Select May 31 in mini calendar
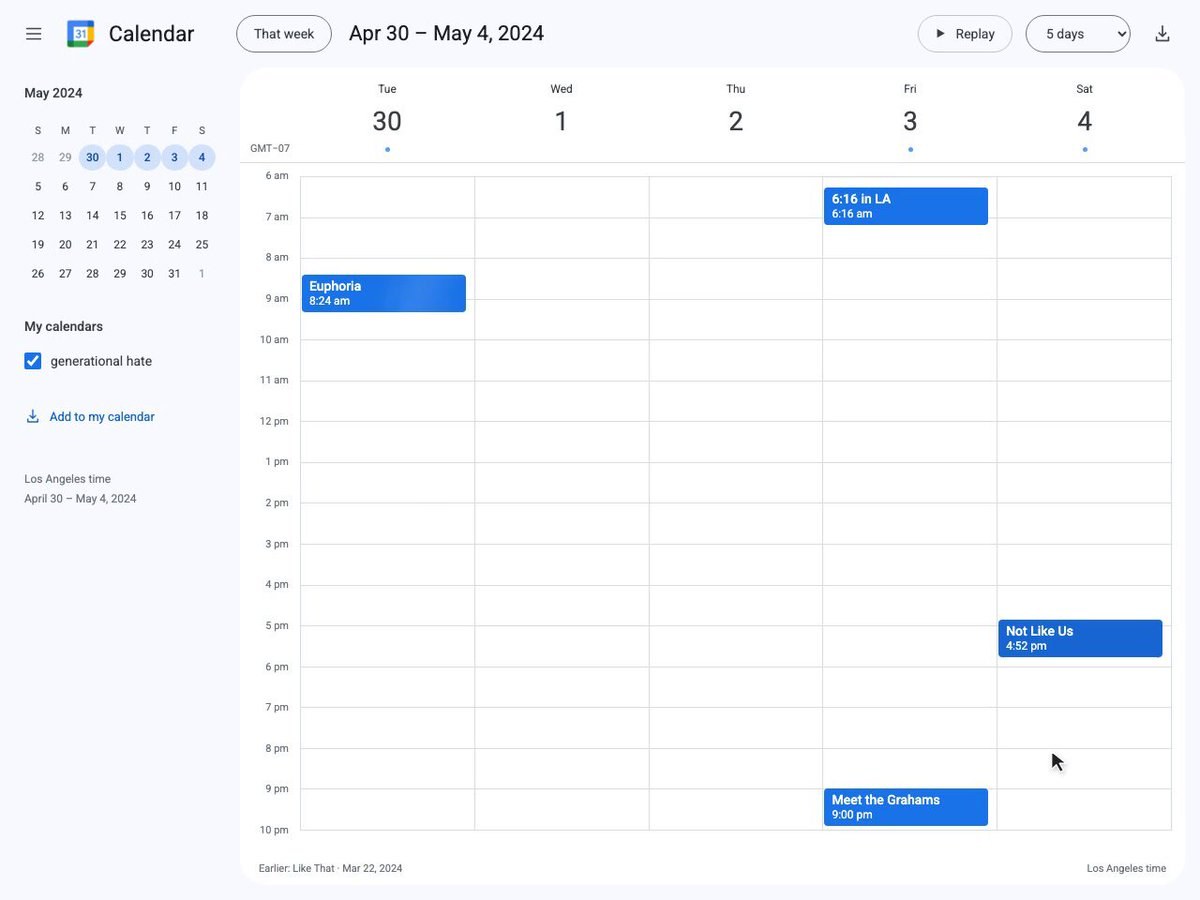 click(174, 273)
